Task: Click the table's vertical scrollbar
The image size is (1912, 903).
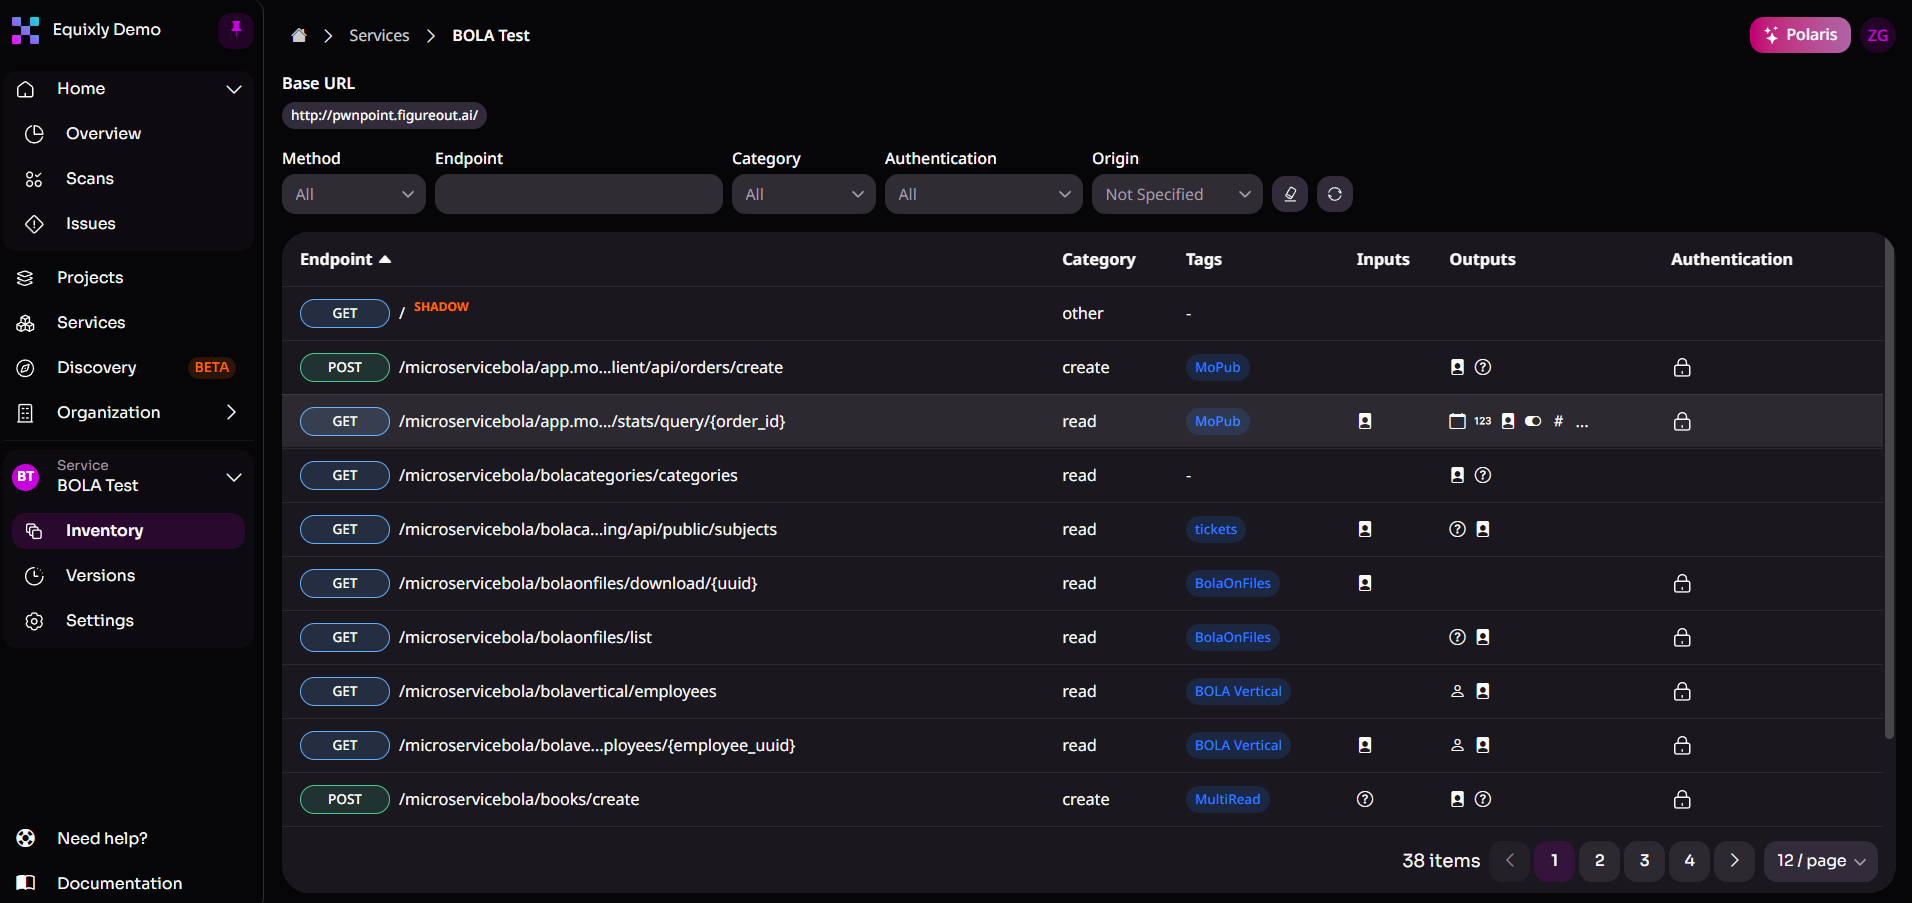Action: click(x=1888, y=490)
